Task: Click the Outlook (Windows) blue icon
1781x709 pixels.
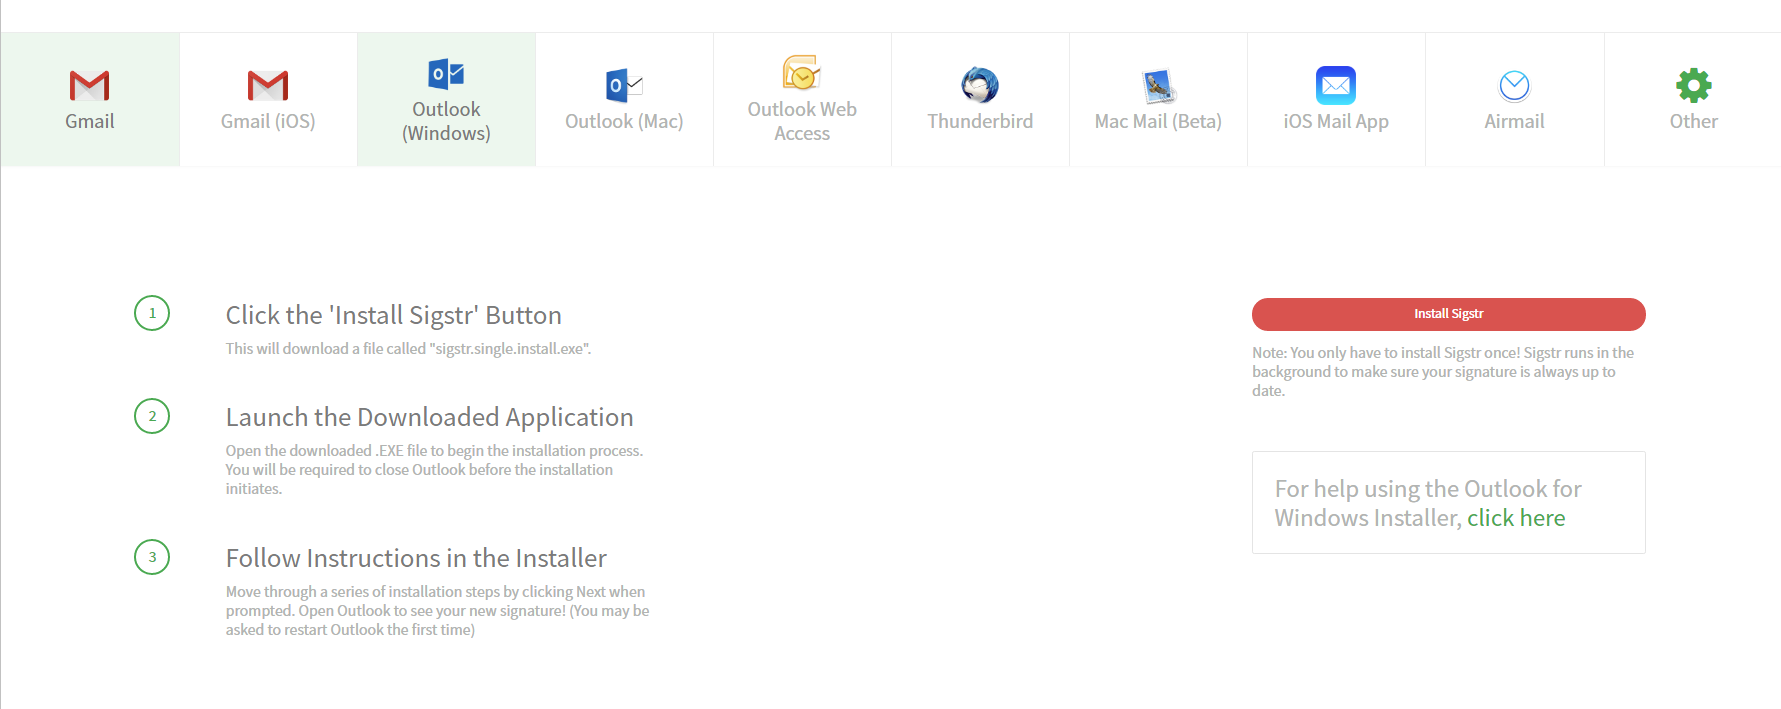Action: [x=446, y=74]
